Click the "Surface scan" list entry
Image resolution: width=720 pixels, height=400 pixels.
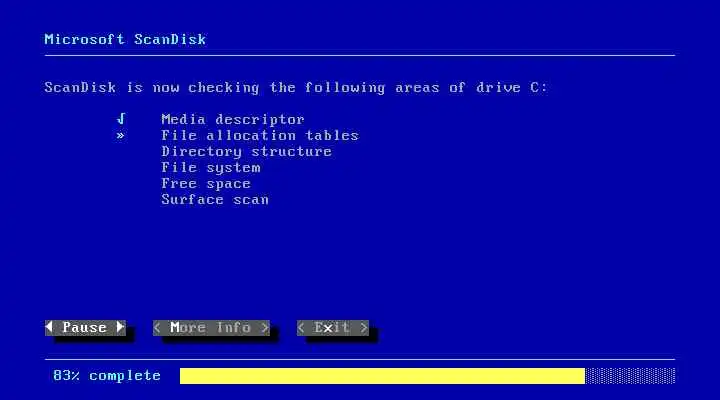[215, 200]
